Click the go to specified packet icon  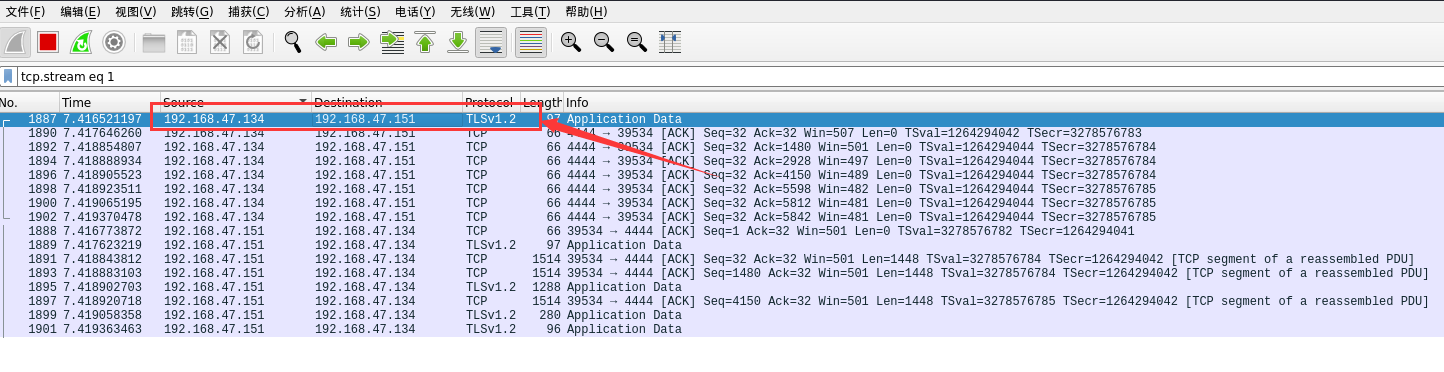[392, 42]
